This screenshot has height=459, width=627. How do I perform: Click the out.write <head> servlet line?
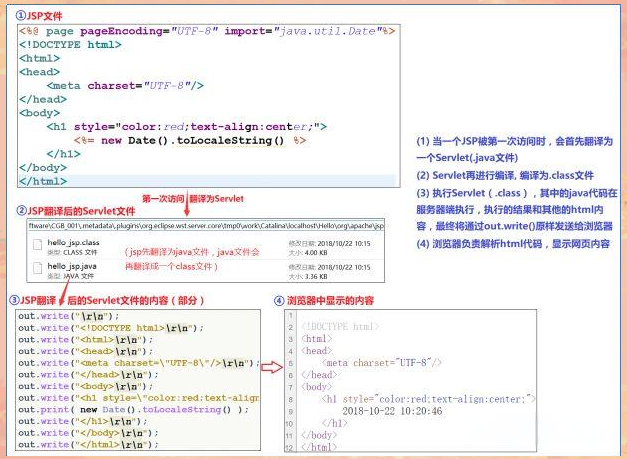(x=86, y=351)
